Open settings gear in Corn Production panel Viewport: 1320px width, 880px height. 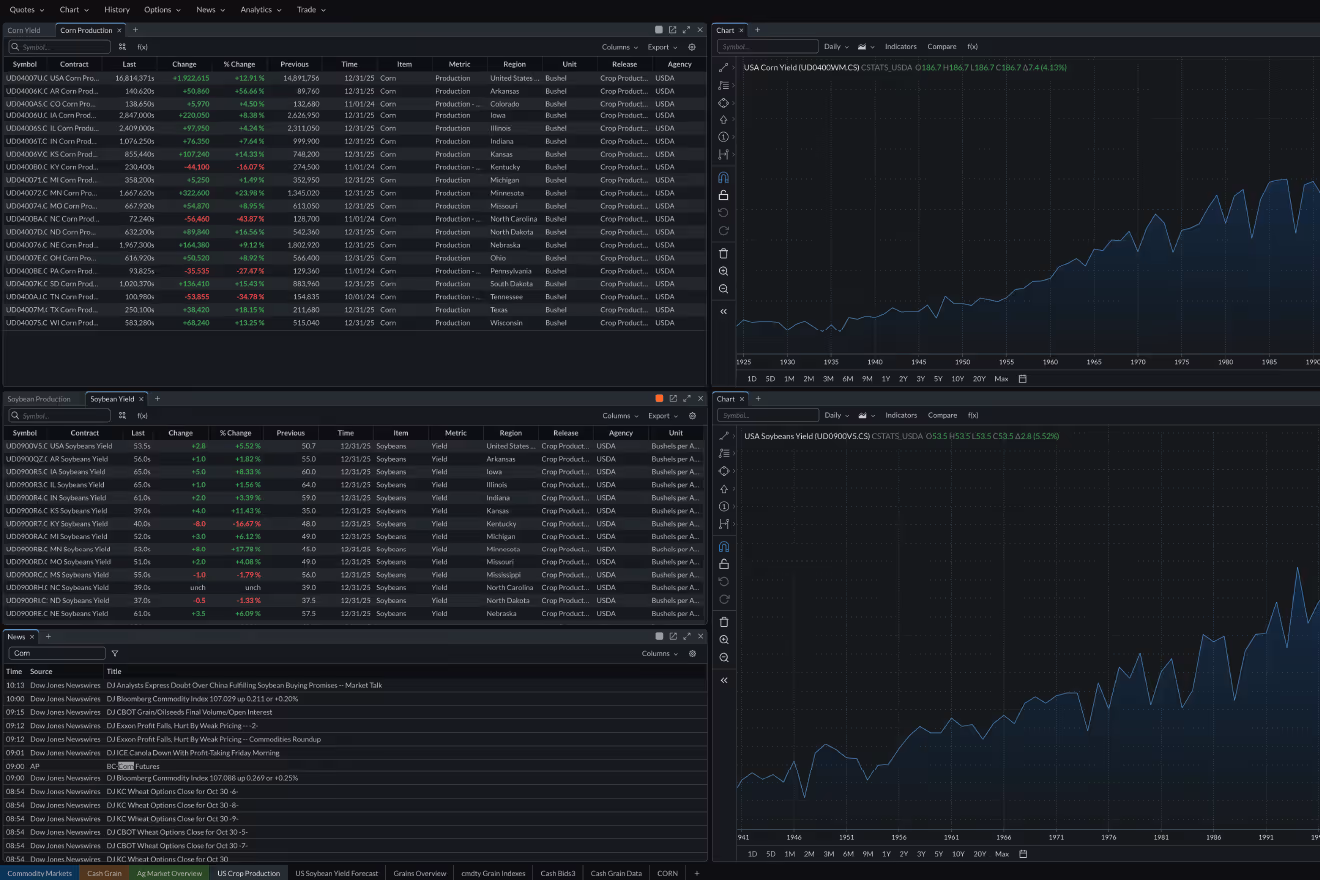click(692, 46)
